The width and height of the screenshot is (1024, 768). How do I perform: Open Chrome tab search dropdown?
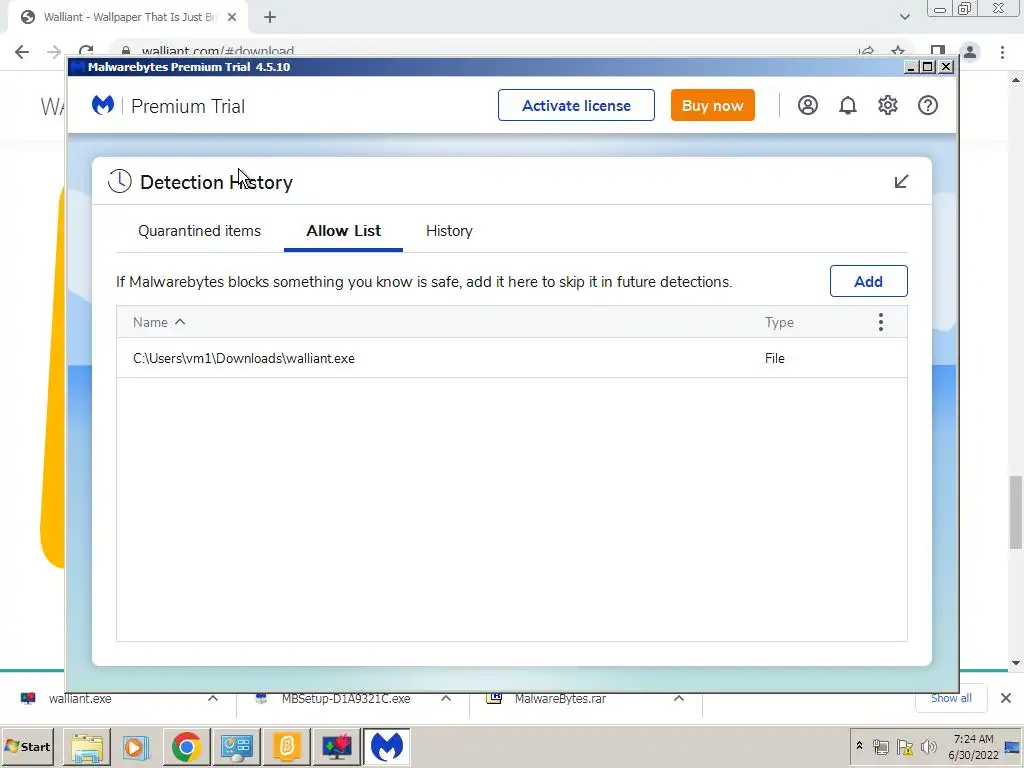pyautogui.click(x=904, y=17)
